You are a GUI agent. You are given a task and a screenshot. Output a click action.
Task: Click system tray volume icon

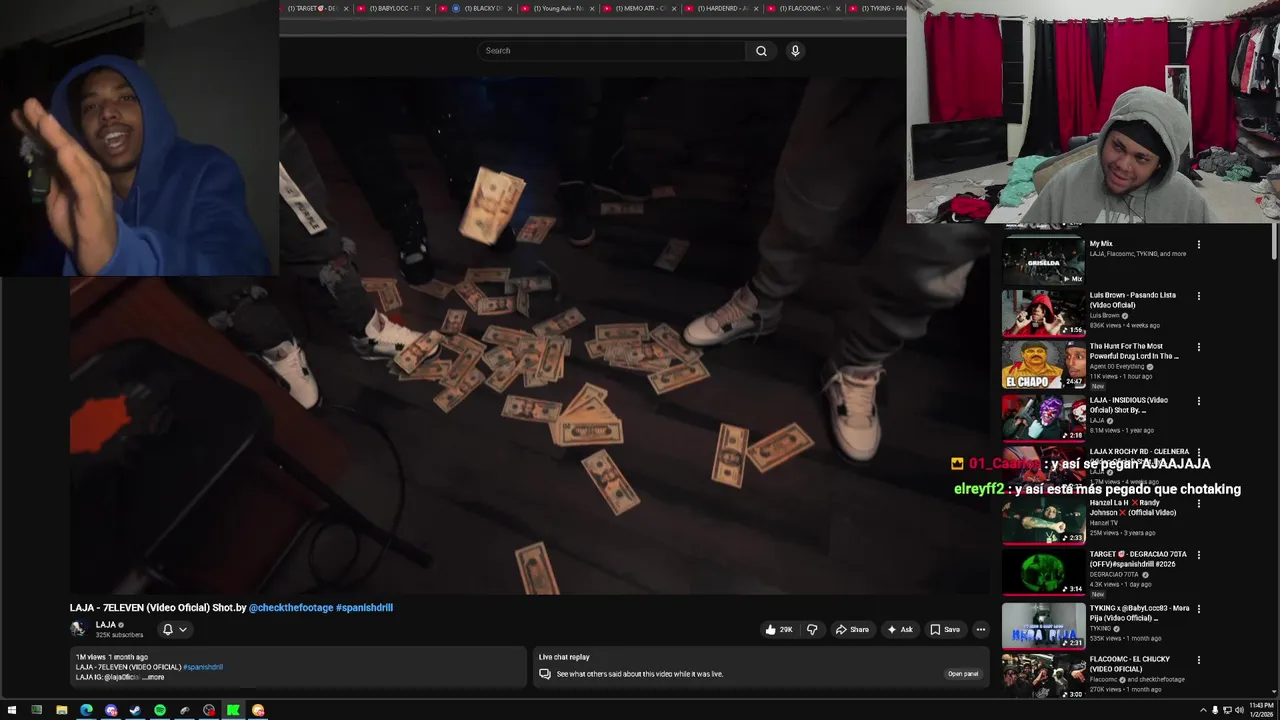click(x=1239, y=710)
